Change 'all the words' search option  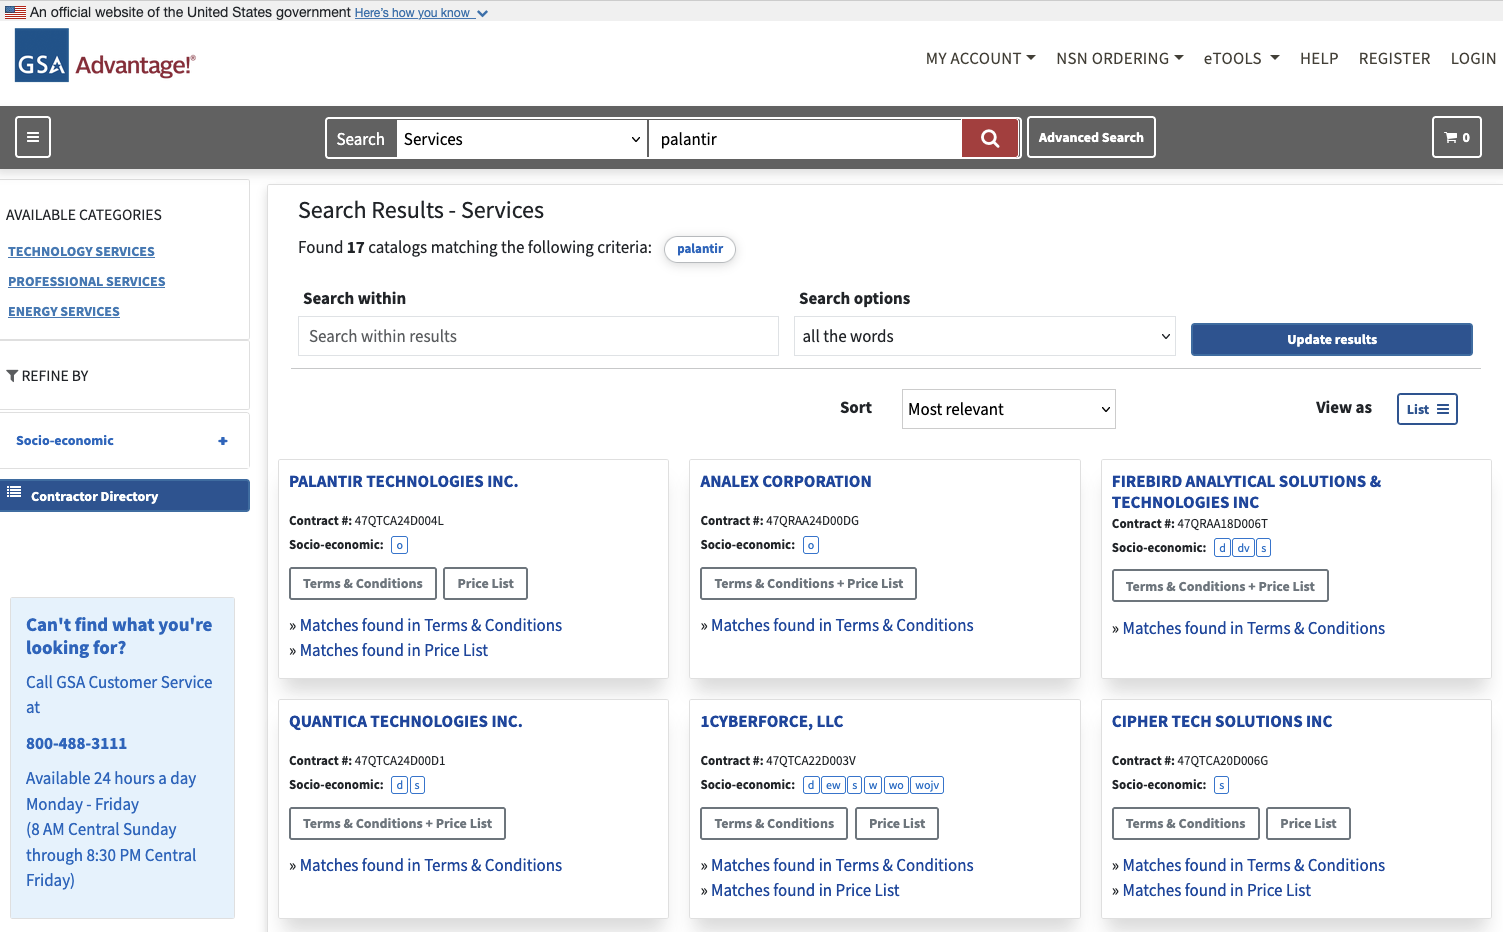tap(983, 335)
